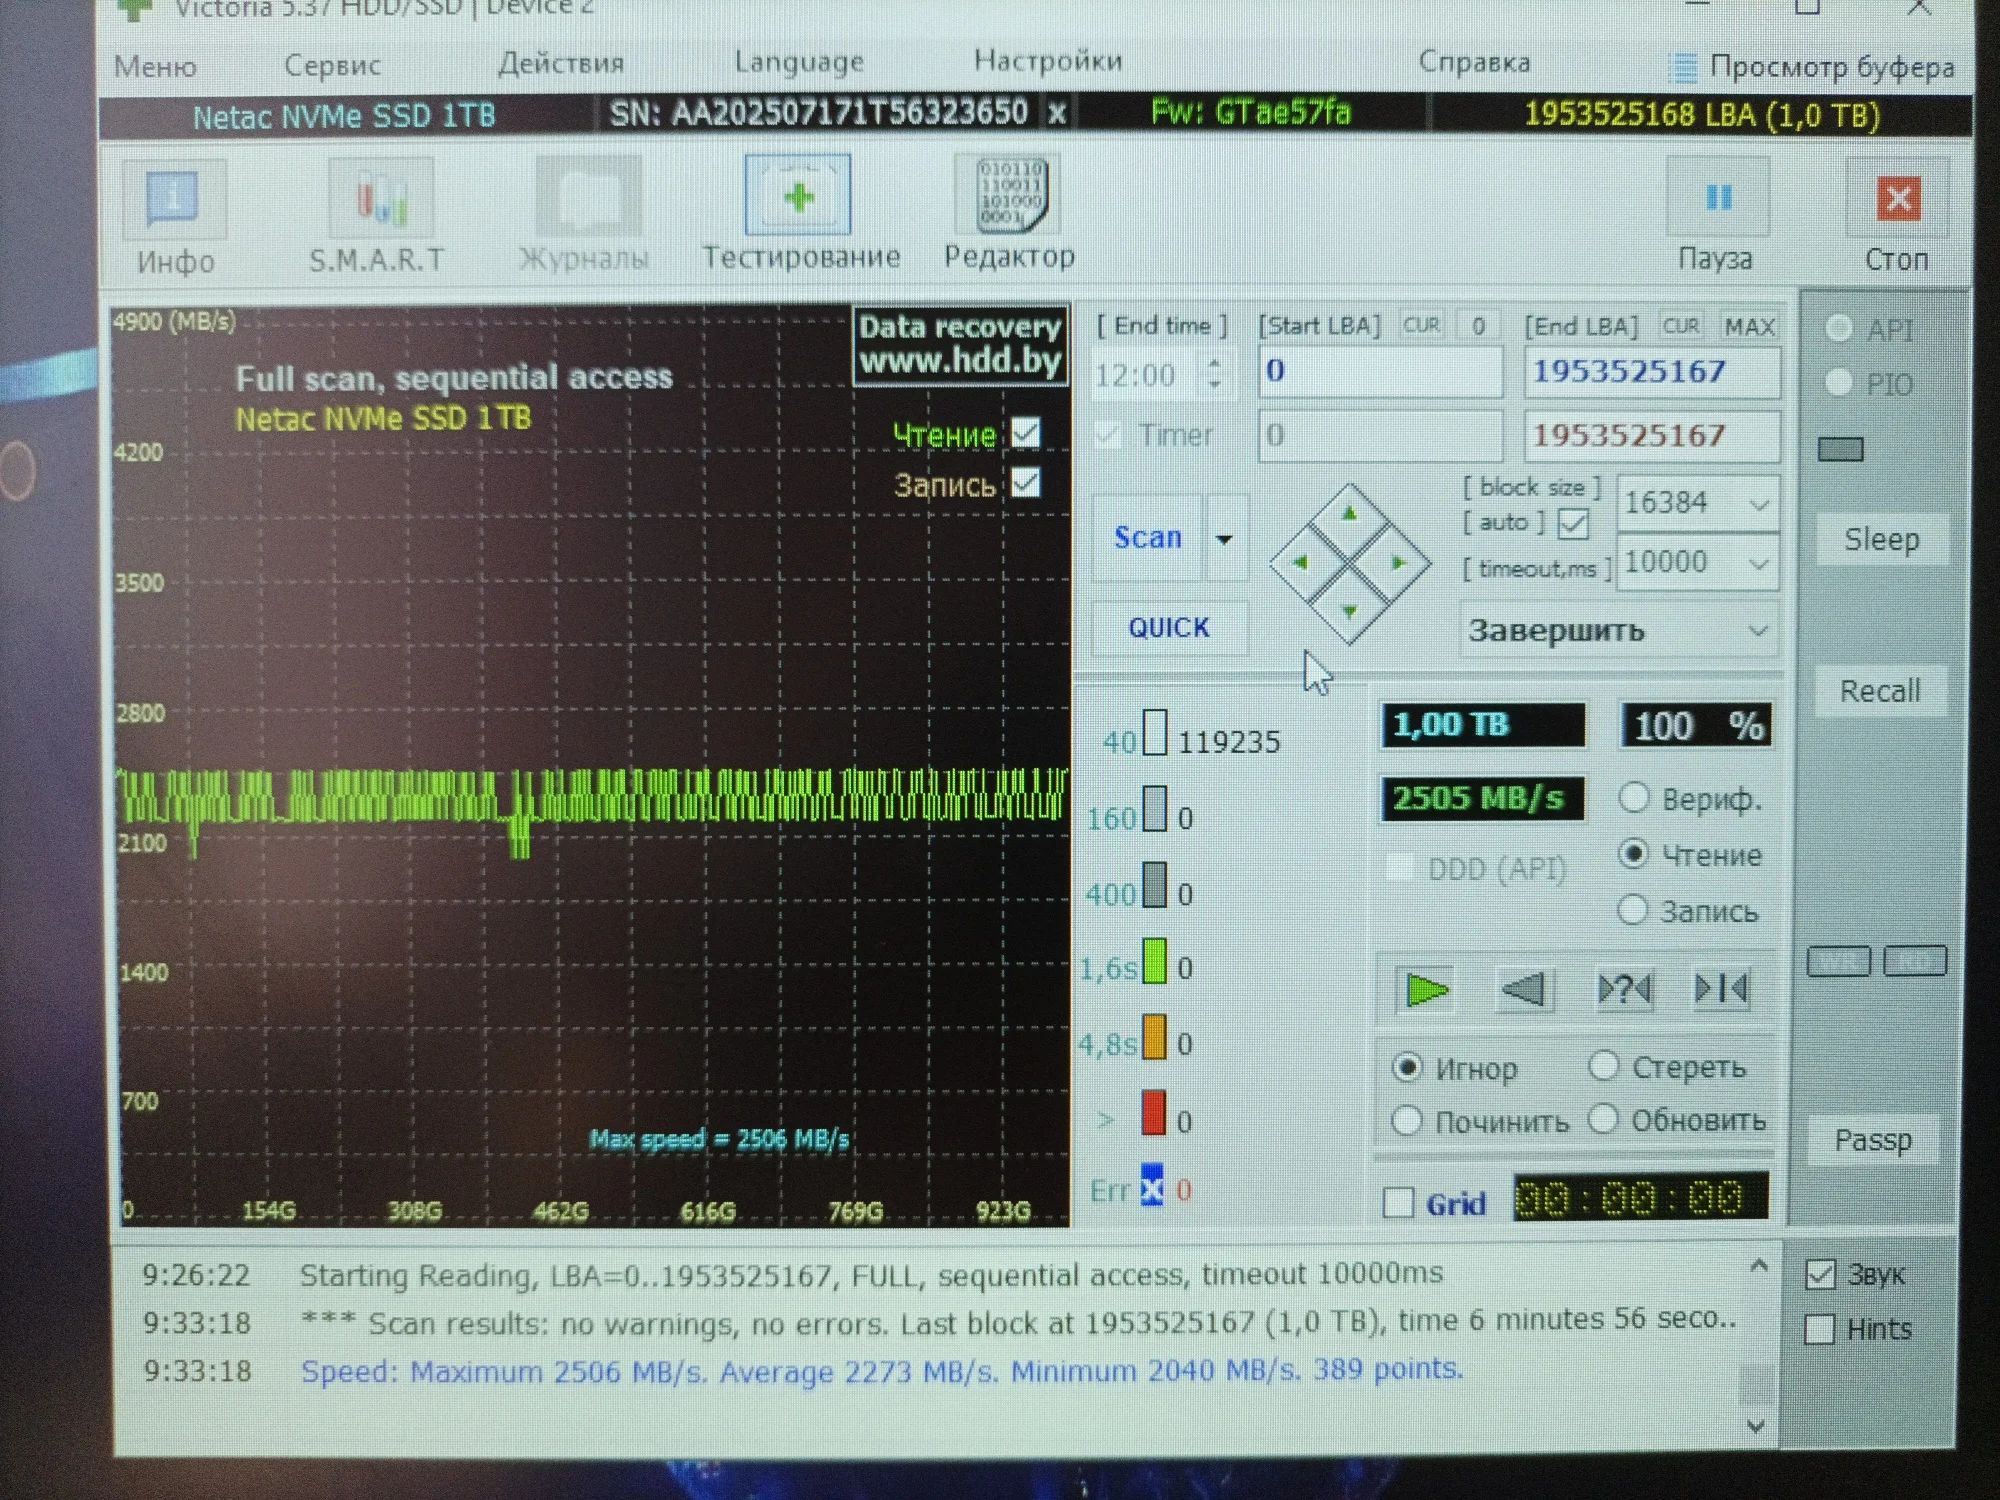2000x1500 pixels.
Task: Expand the block size 16384 dropdown
Action: pos(1758,504)
